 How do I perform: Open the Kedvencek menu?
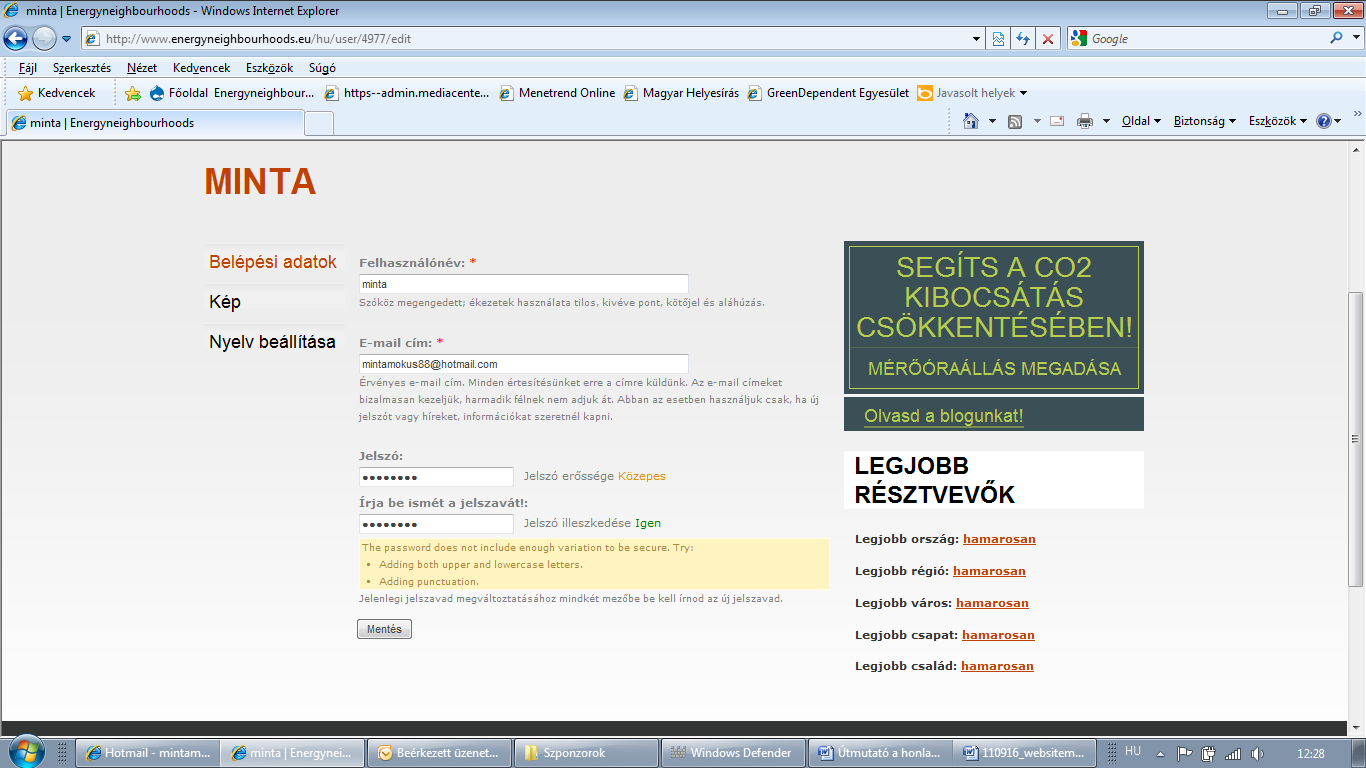[x=201, y=68]
